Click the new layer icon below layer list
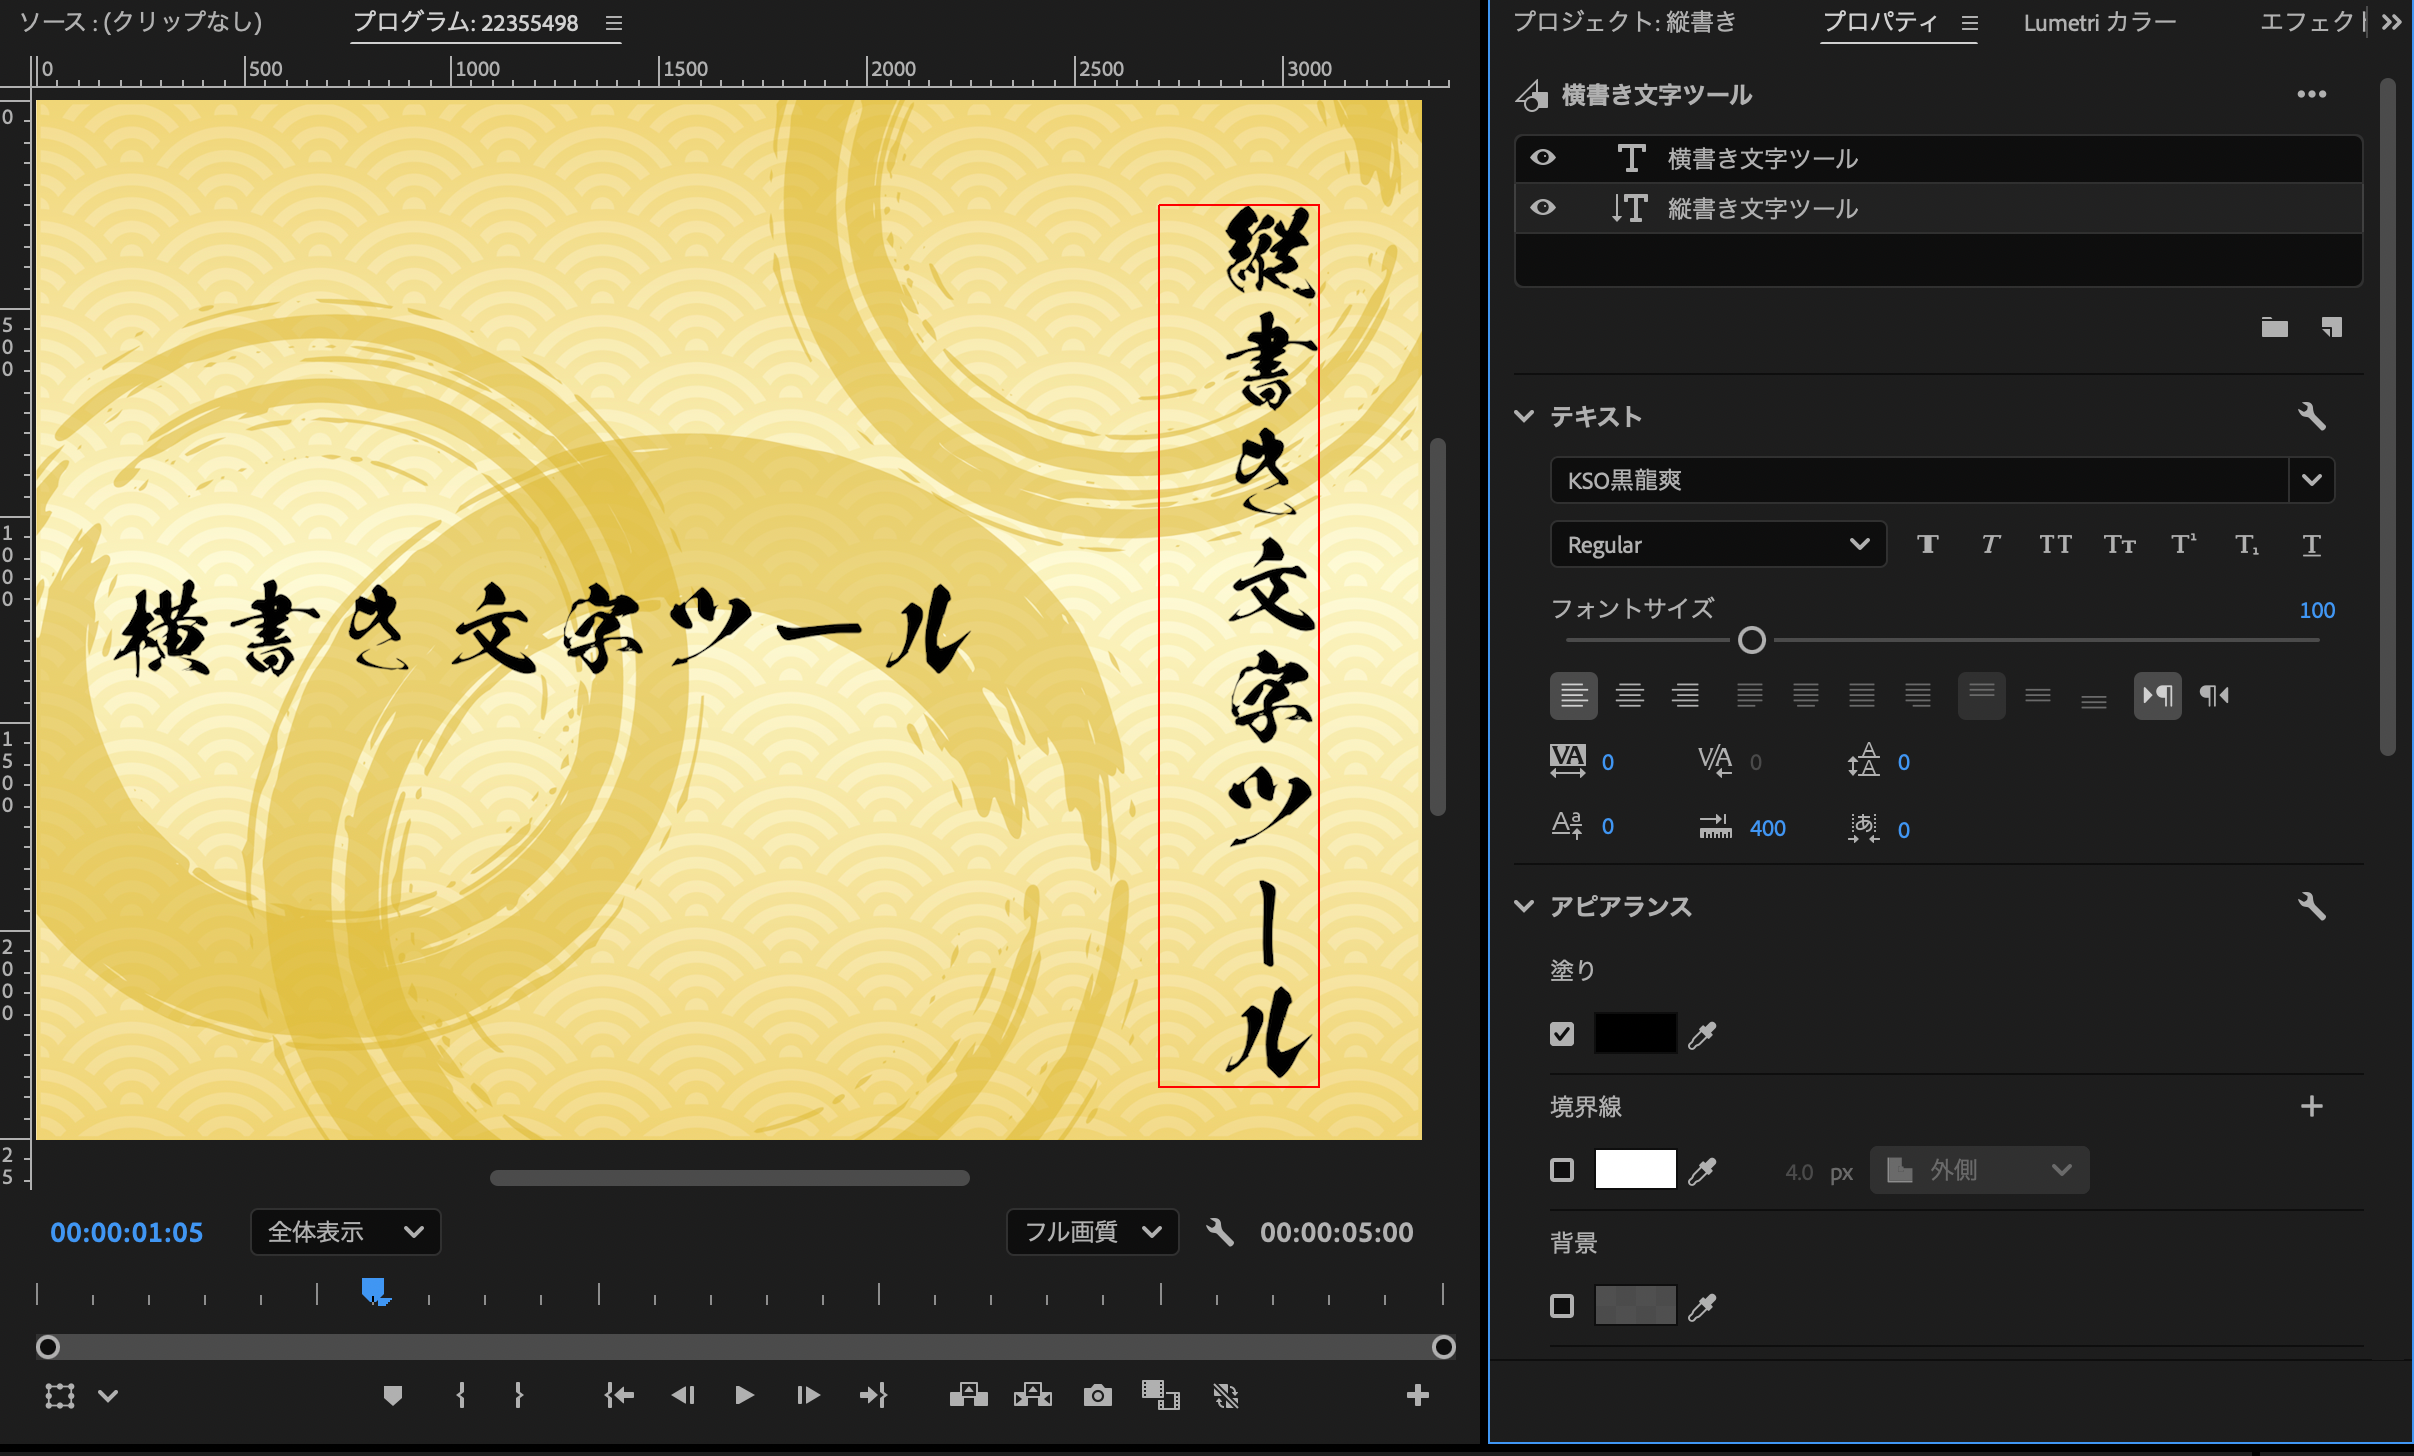The height and width of the screenshot is (1456, 2414). (2331, 327)
